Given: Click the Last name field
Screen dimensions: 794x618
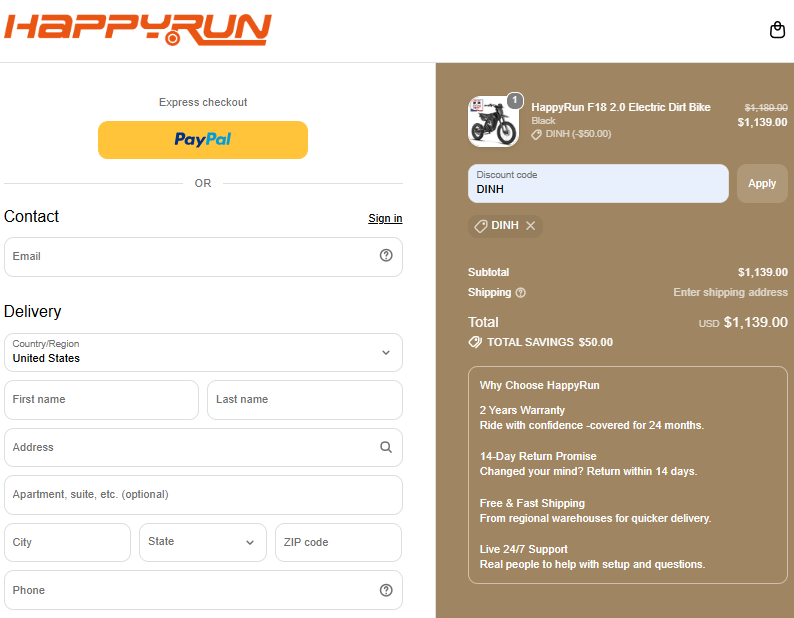Looking at the screenshot, I should [x=304, y=400].
